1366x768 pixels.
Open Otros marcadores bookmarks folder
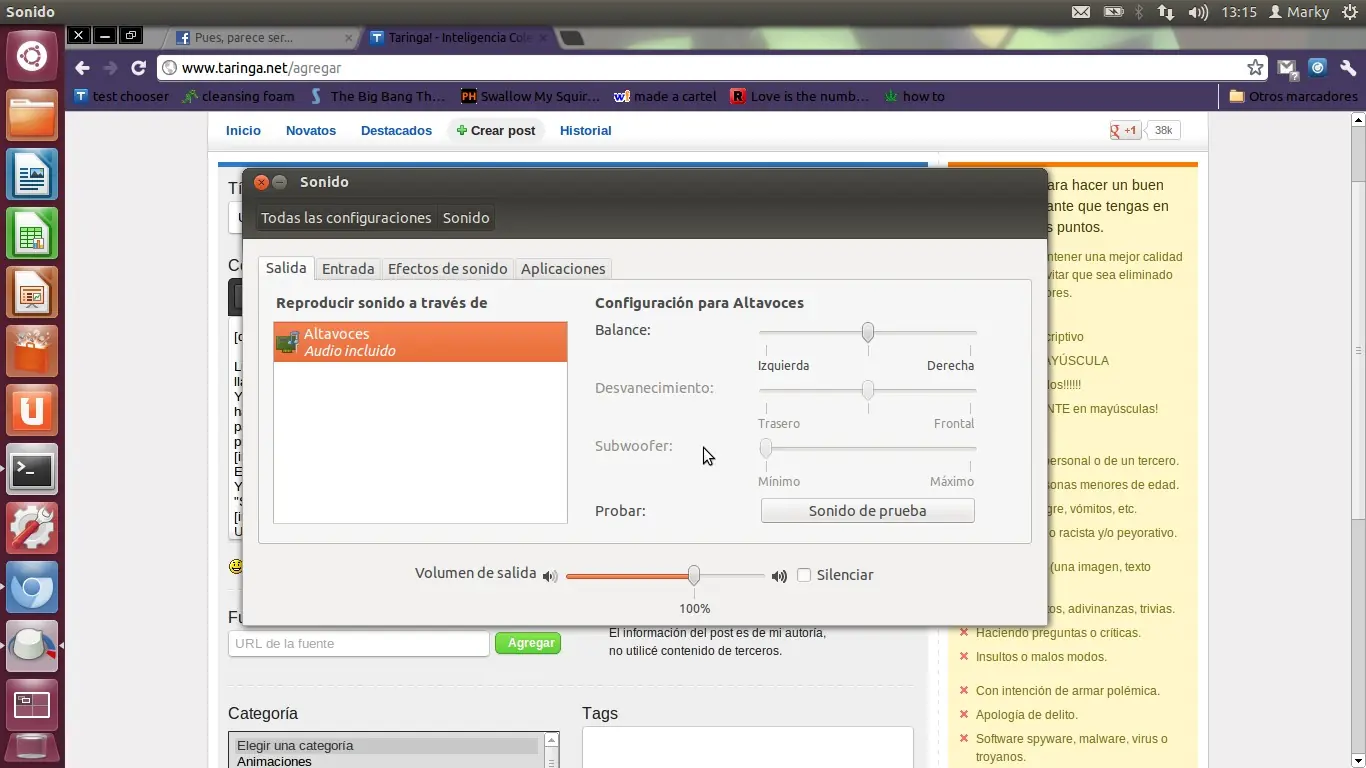coord(1293,96)
